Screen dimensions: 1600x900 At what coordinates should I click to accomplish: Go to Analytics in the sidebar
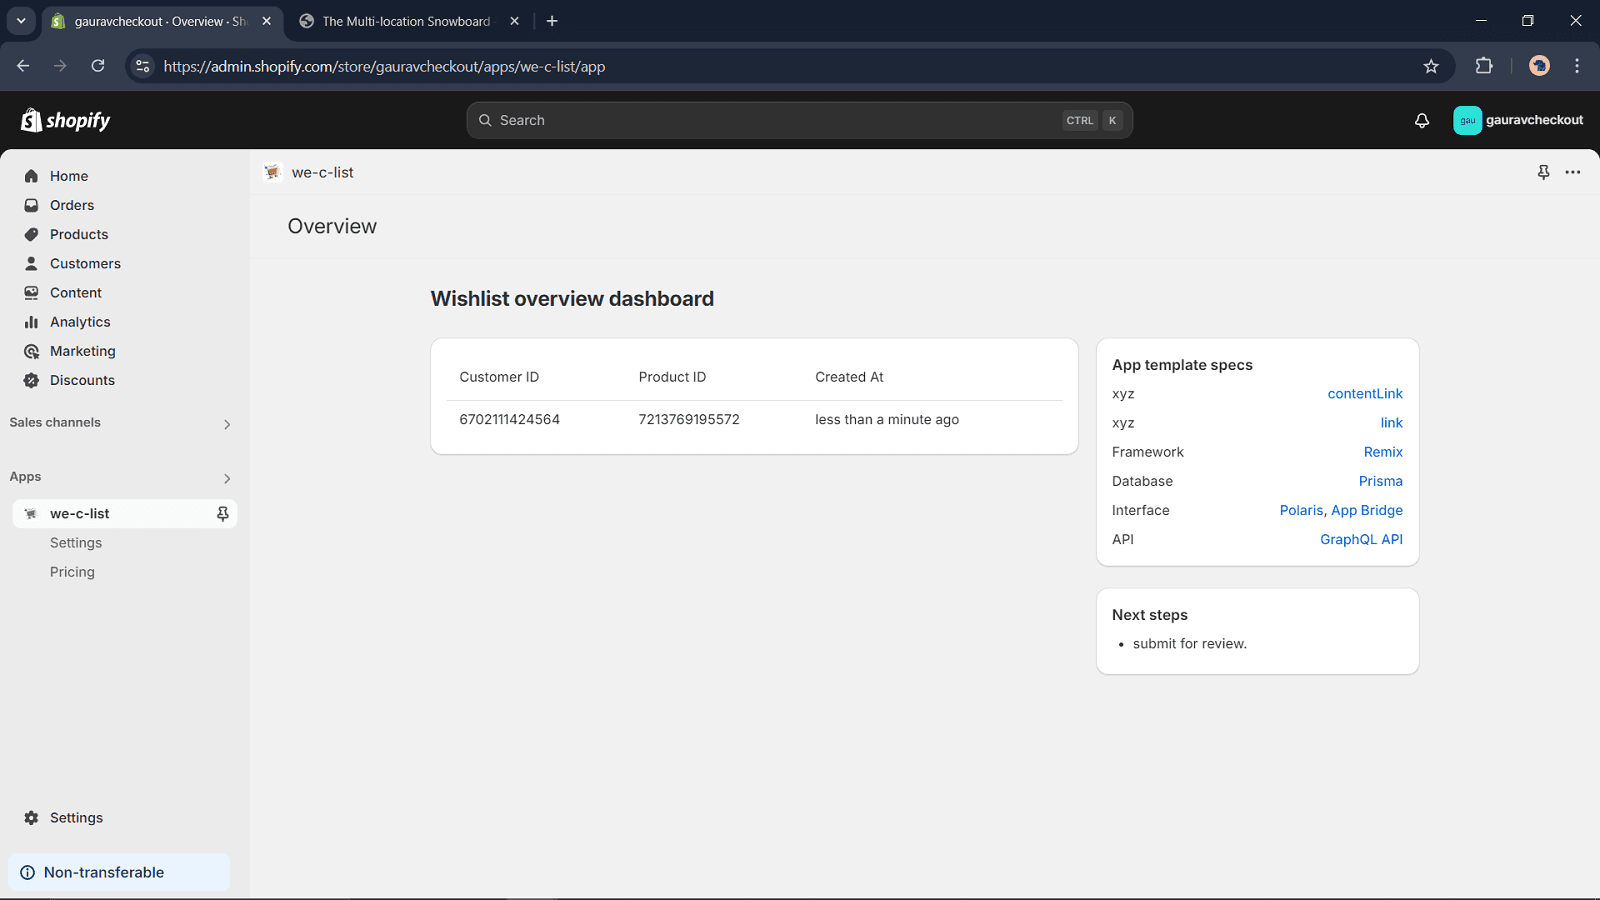[x=80, y=322]
